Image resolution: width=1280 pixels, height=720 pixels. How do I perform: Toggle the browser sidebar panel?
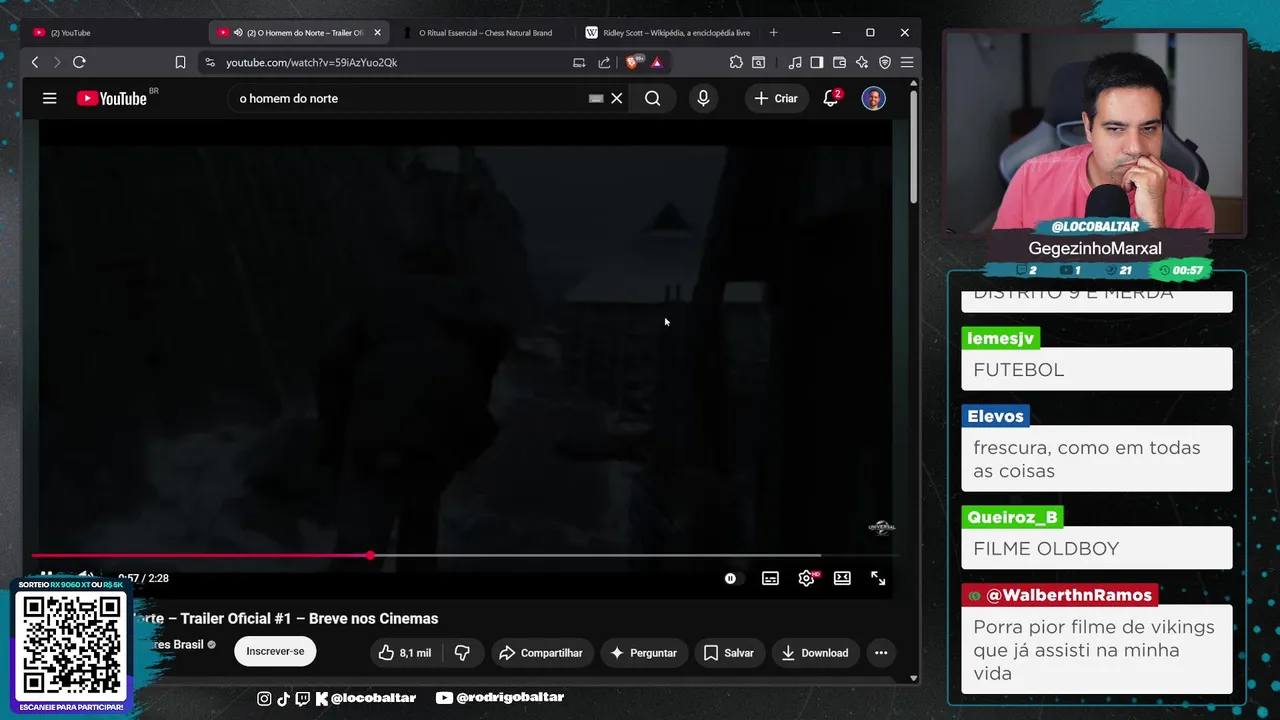pos(817,62)
